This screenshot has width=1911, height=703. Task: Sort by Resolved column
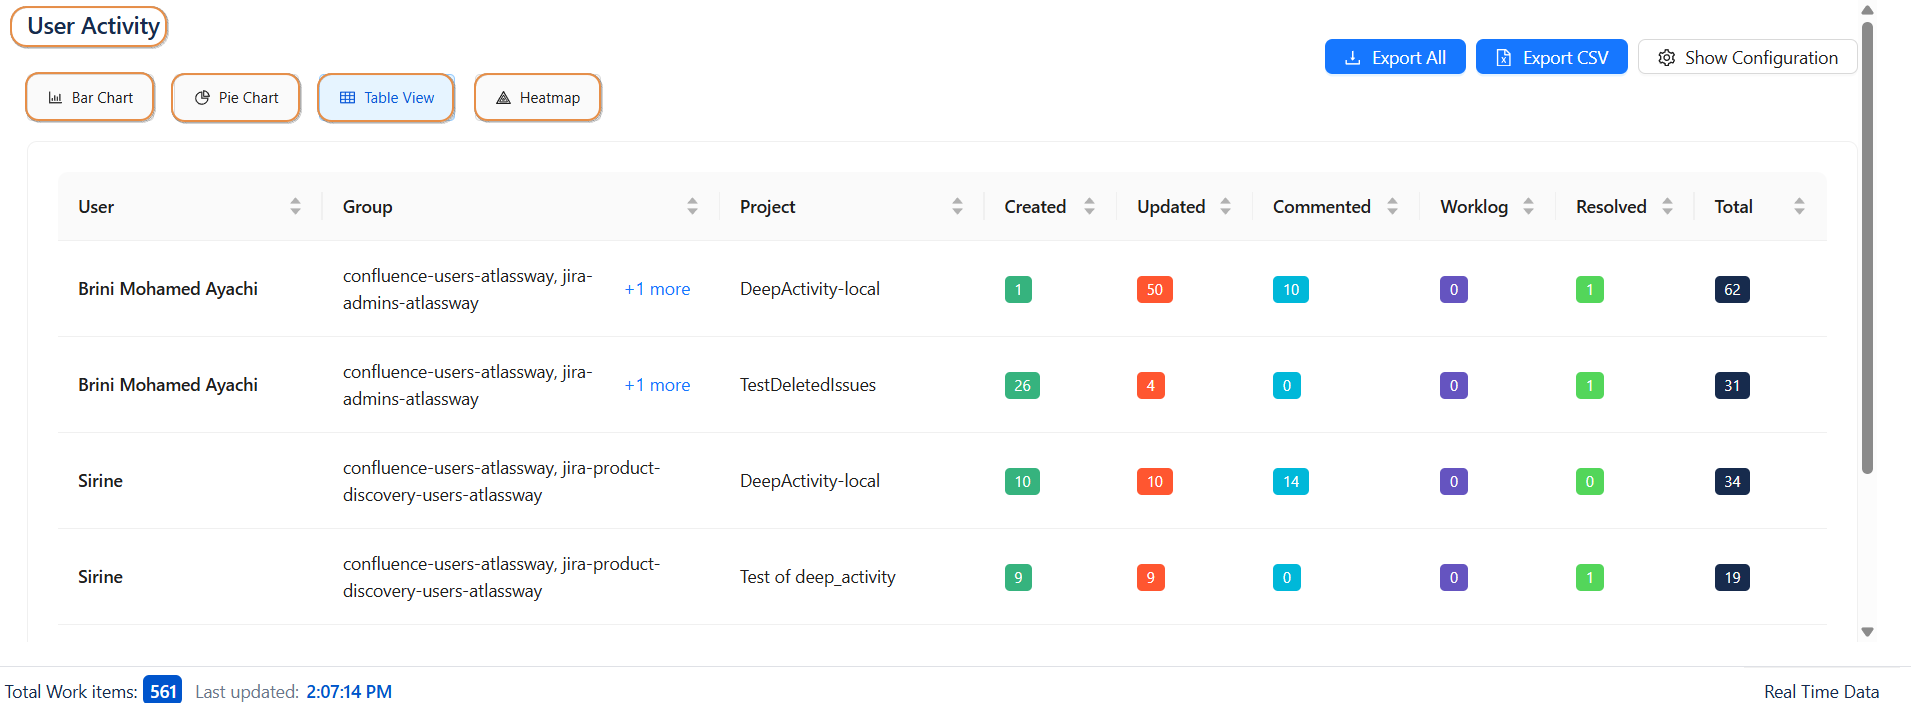[x=1667, y=207]
